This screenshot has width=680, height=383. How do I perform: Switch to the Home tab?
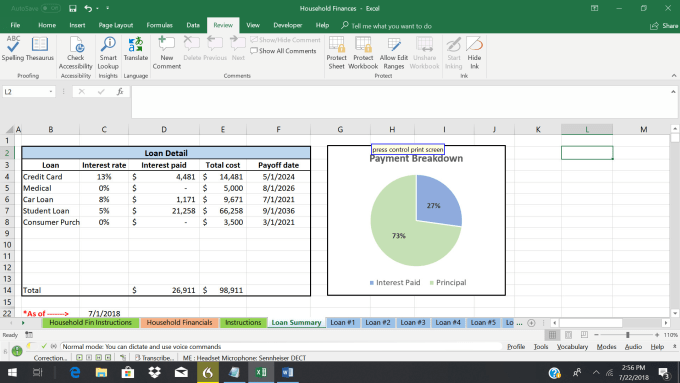coord(47,25)
